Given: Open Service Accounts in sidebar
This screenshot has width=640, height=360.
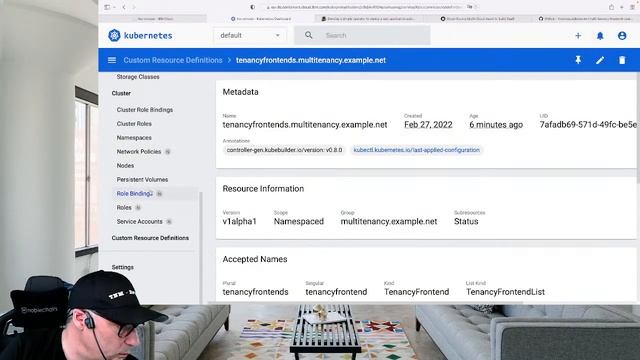Looking at the screenshot, I should click(140, 221).
